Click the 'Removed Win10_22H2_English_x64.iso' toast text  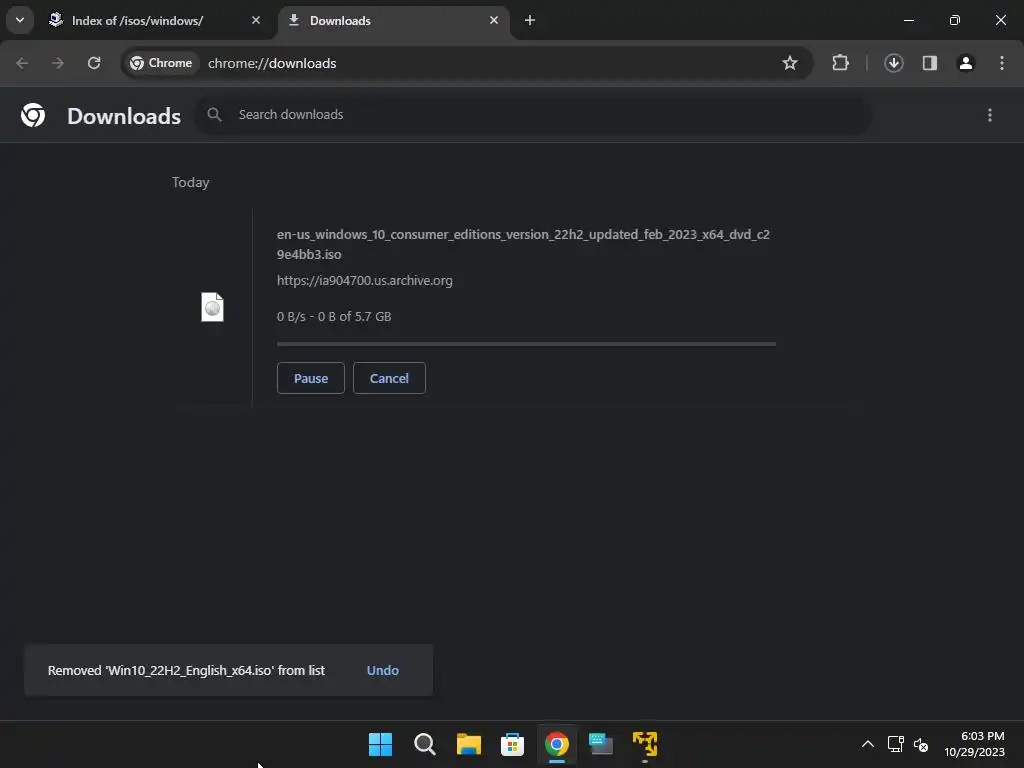186,670
